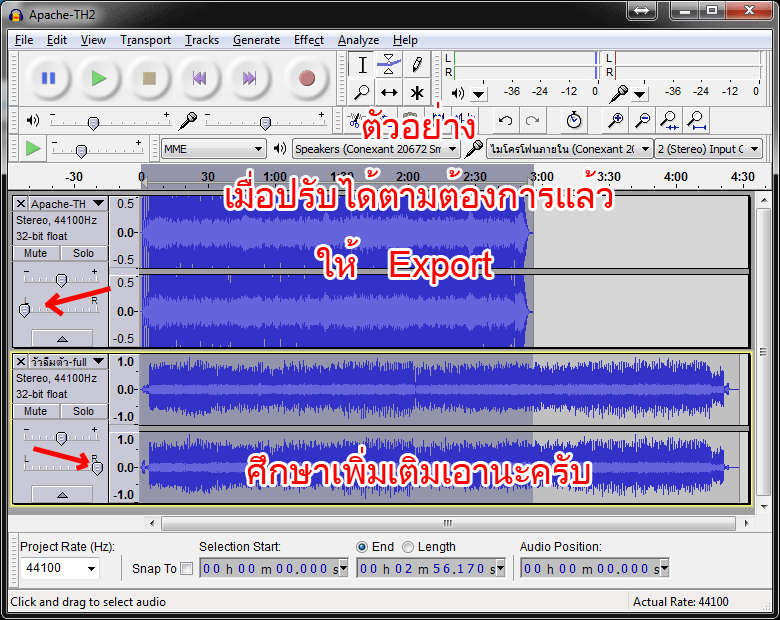The image size is (780, 620).
Task: Open the Generate menu
Action: 256,40
